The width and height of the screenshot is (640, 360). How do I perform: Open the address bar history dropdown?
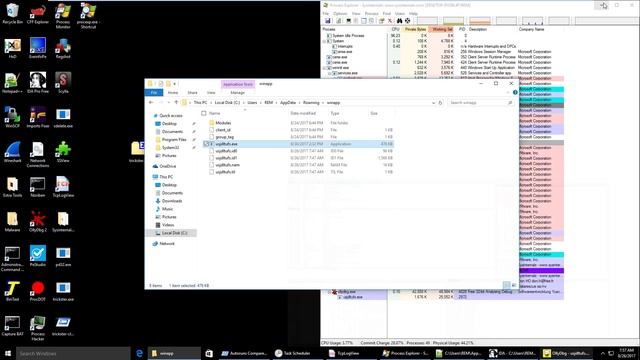[433, 103]
